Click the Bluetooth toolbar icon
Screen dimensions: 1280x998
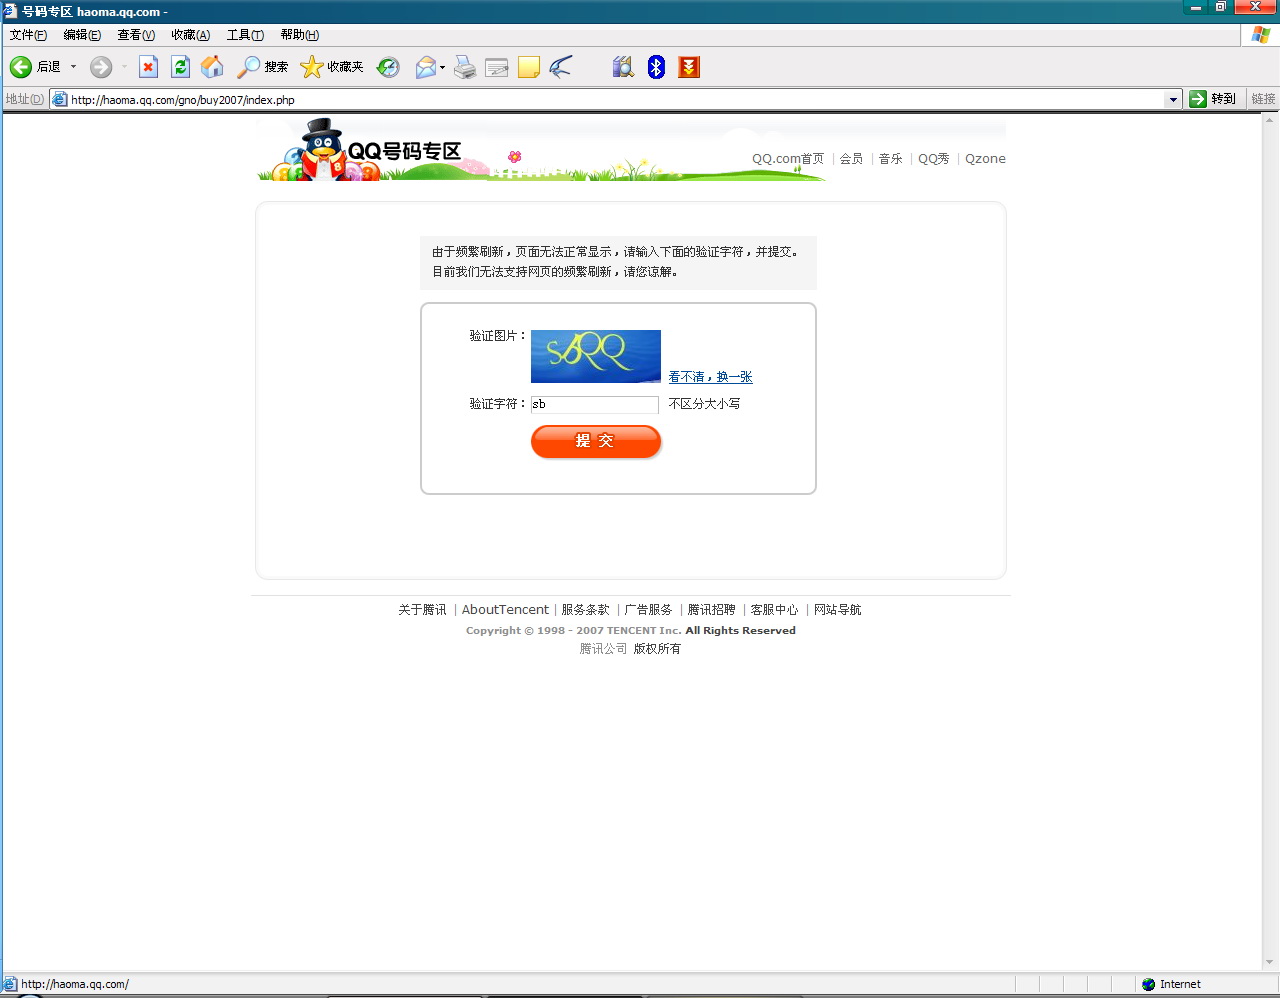click(x=656, y=67)
